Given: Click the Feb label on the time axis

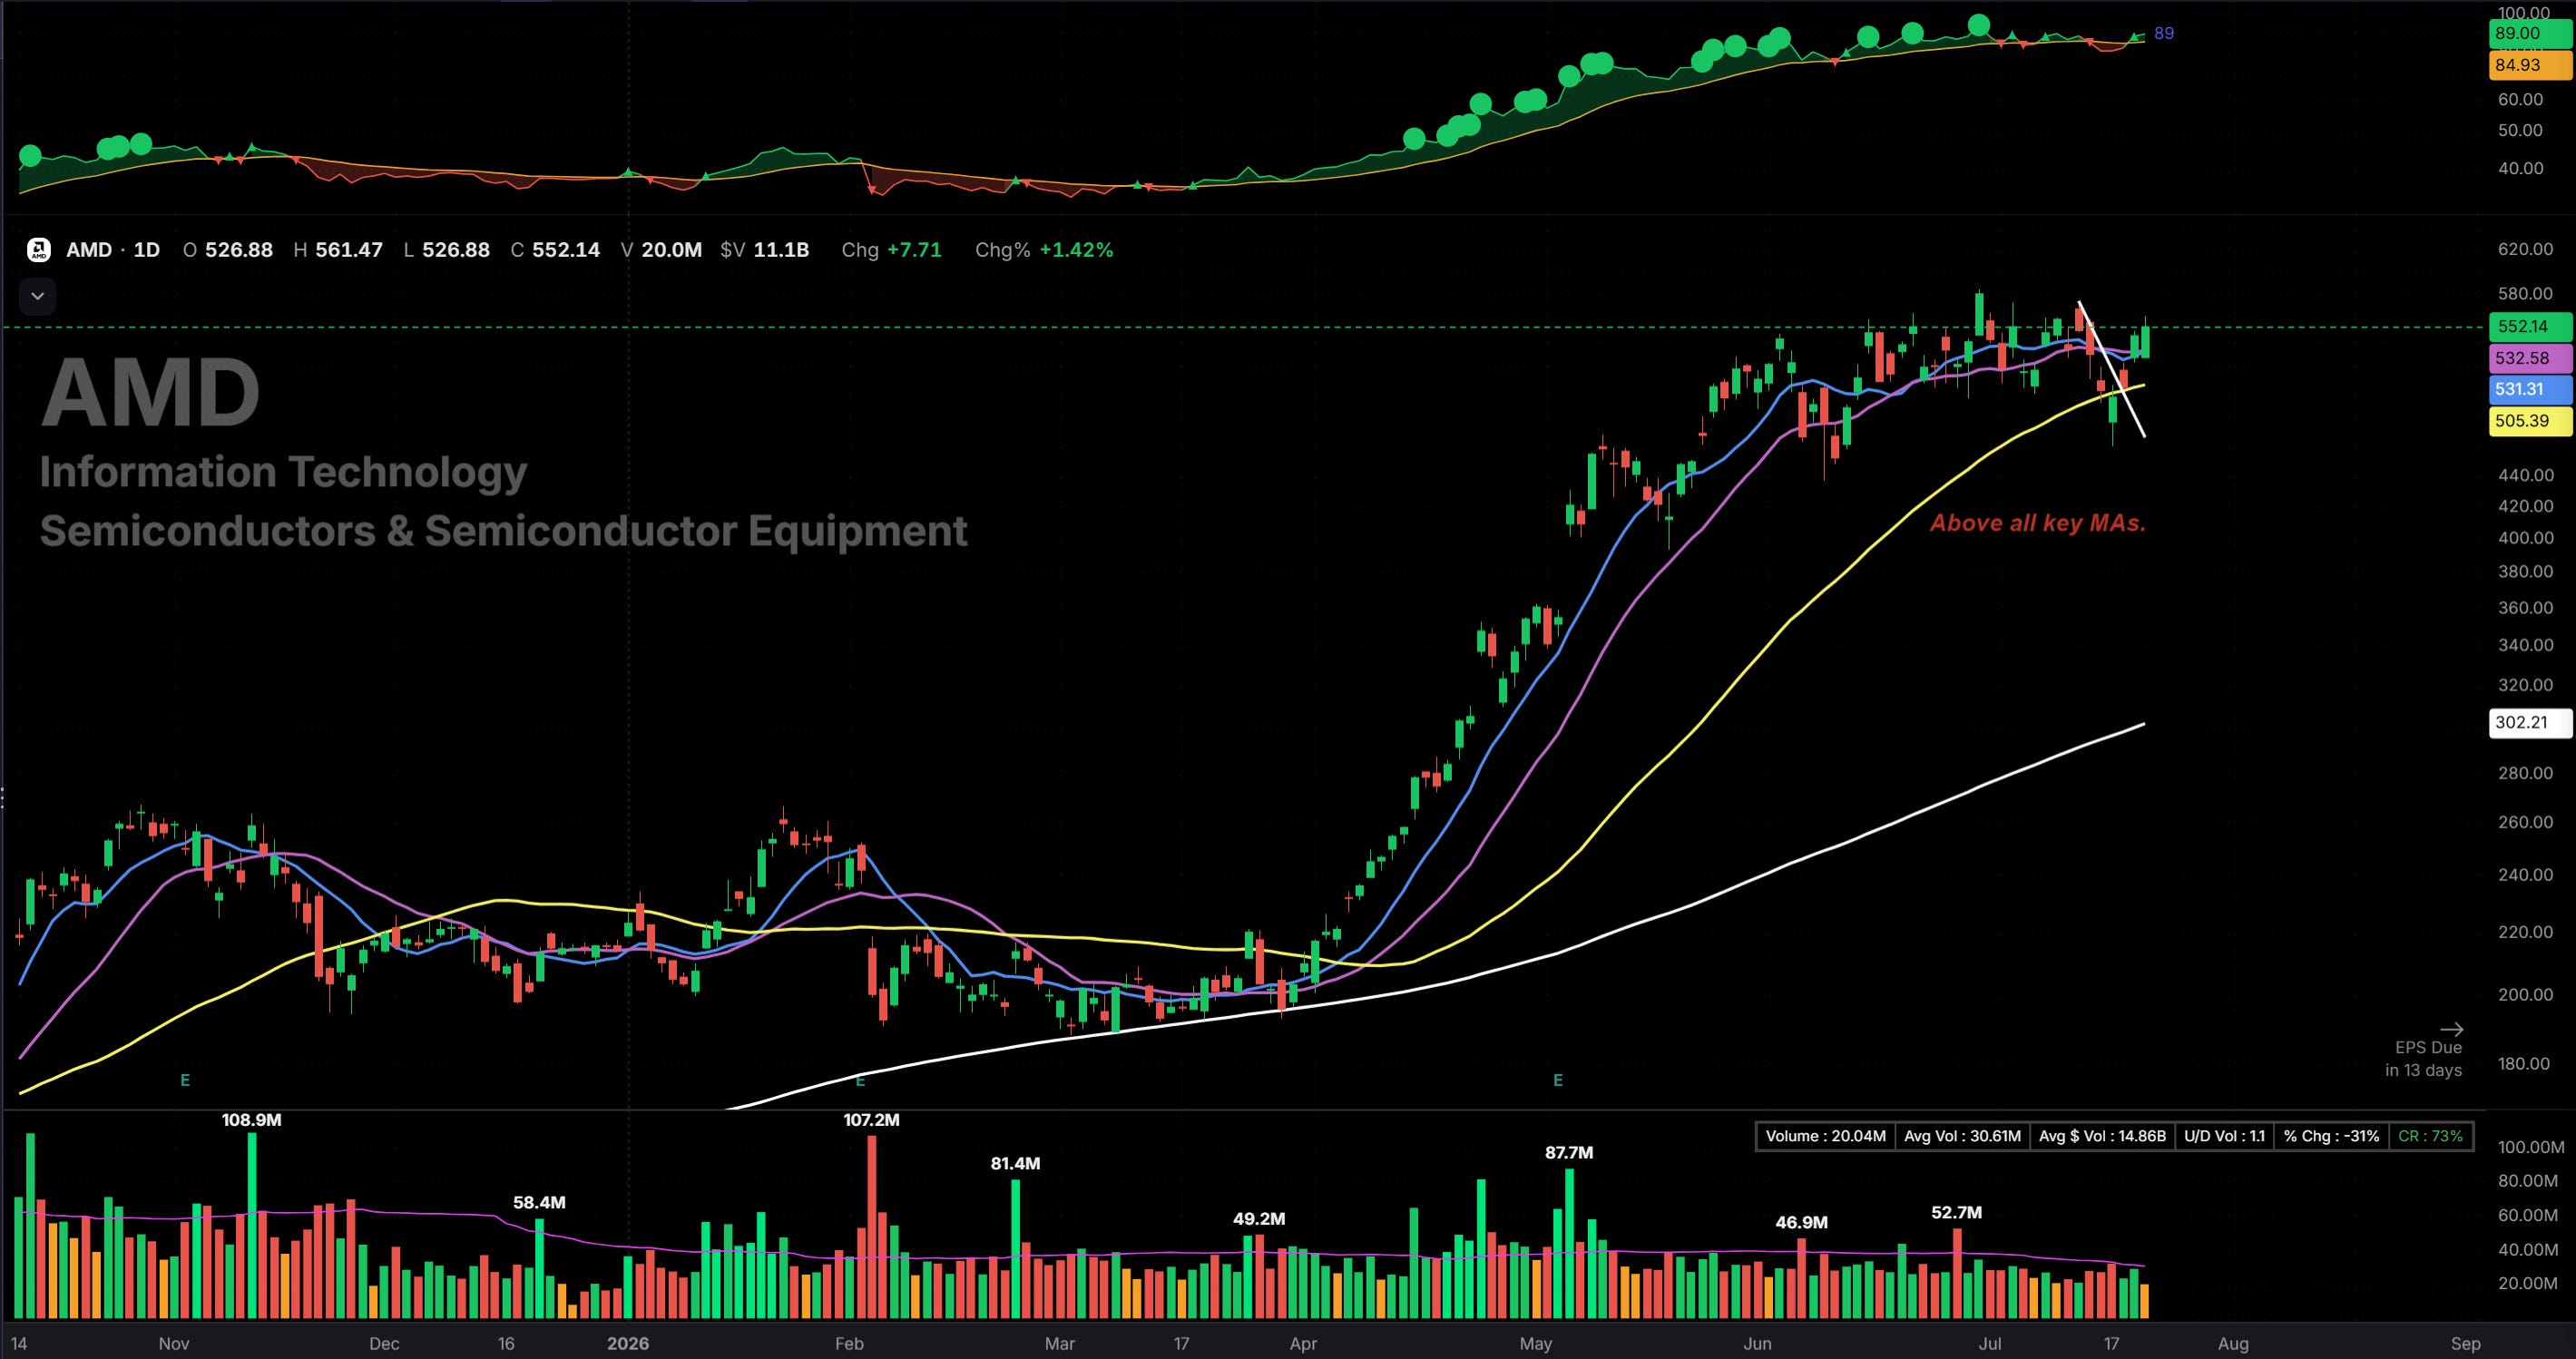Looking at the screenshot, I should tap(849, 1343).
